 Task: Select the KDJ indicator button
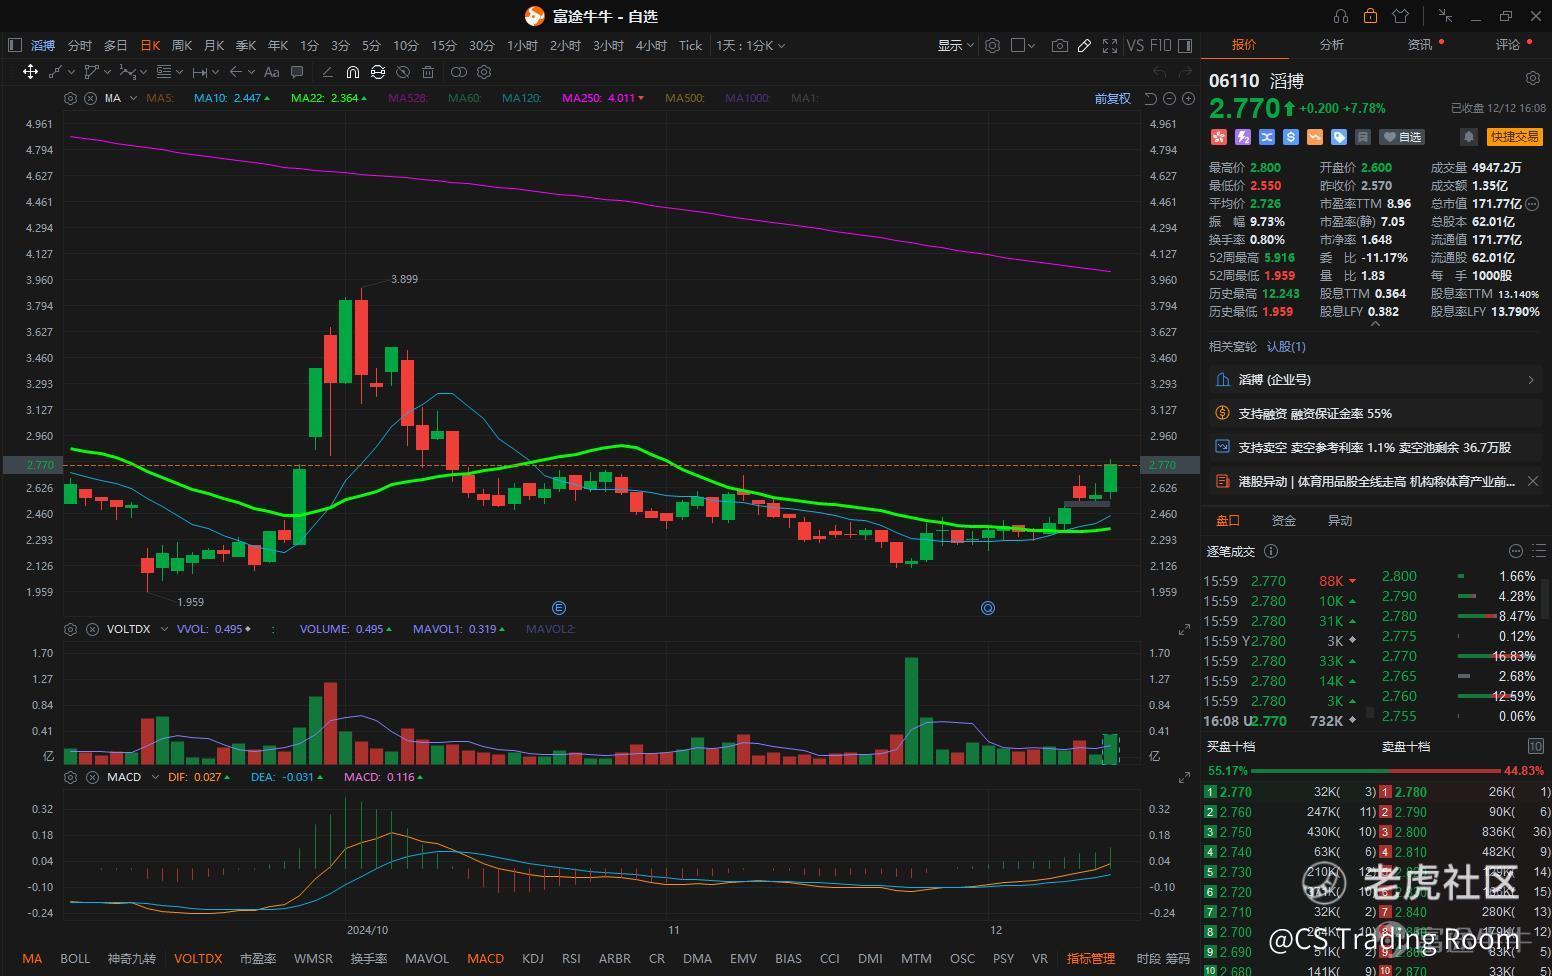coord(532,958)
